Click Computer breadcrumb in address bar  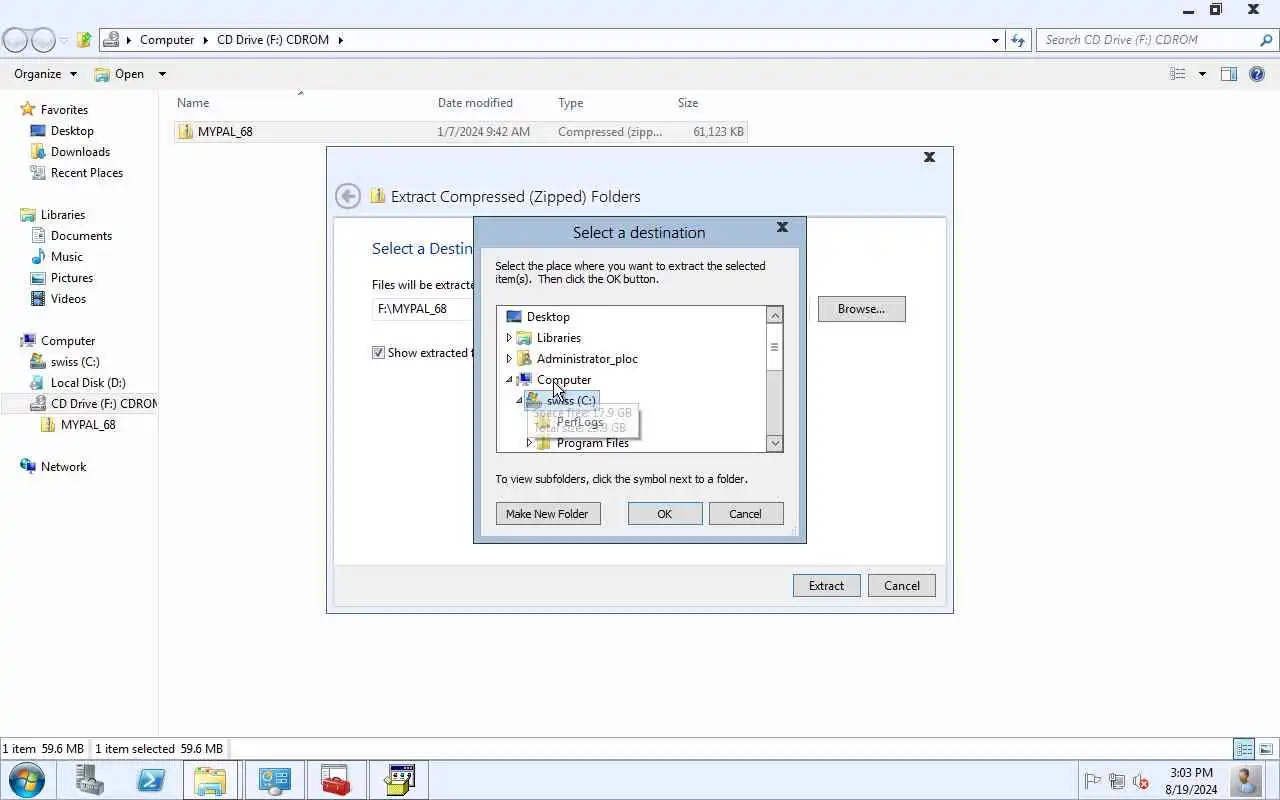pos(167,40)
